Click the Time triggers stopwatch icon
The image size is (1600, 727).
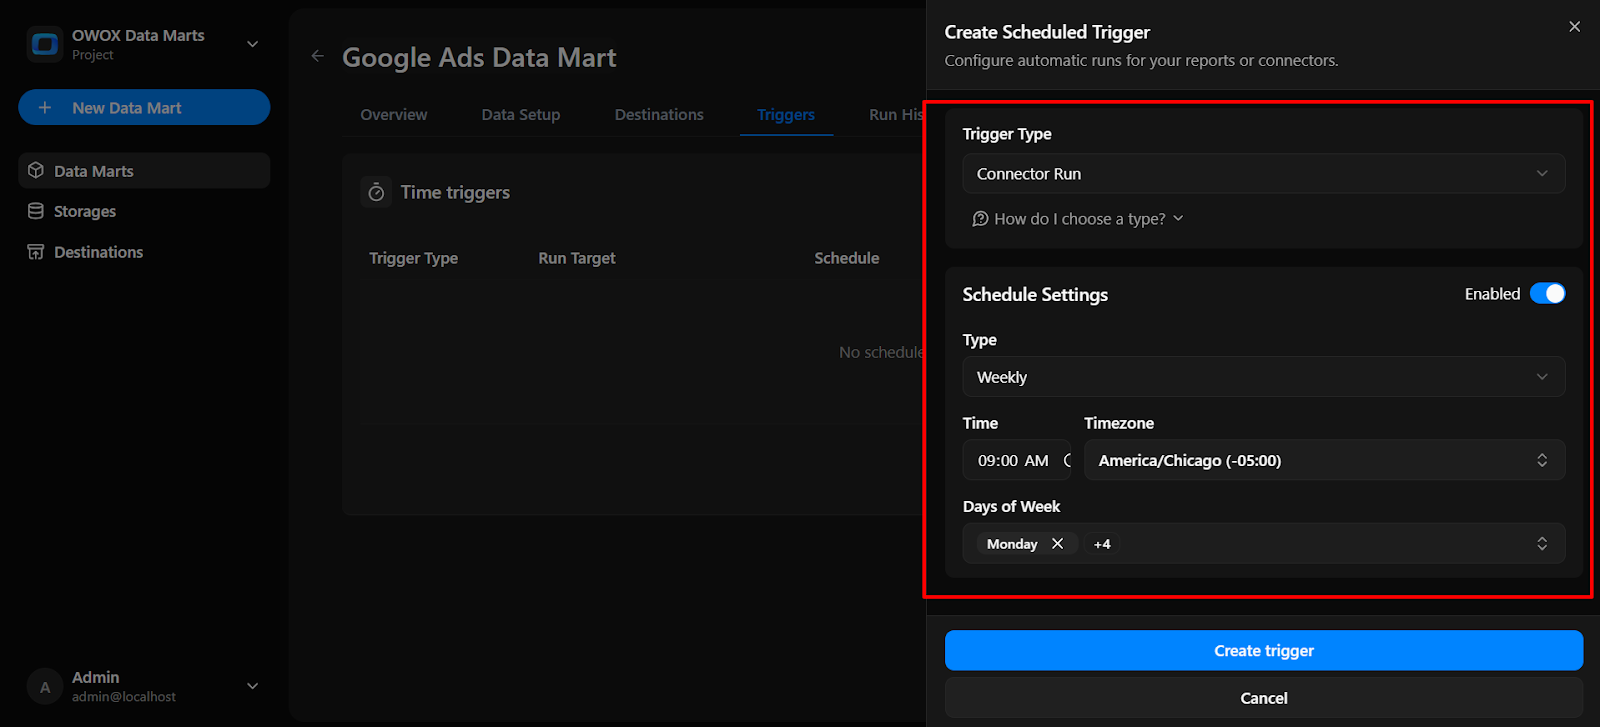click(376, 192)
